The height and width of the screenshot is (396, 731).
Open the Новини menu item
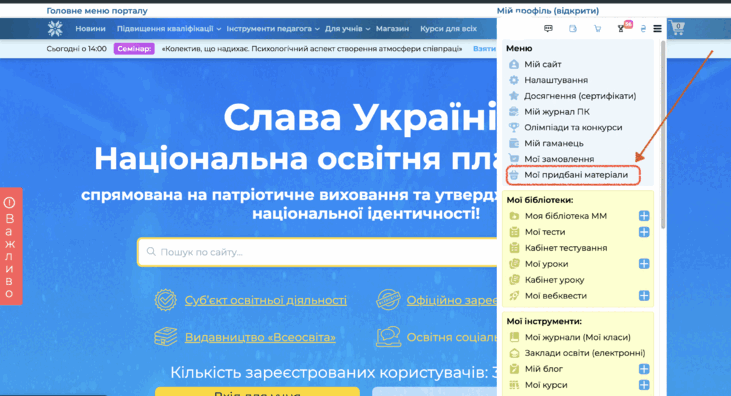coord(90,29)
